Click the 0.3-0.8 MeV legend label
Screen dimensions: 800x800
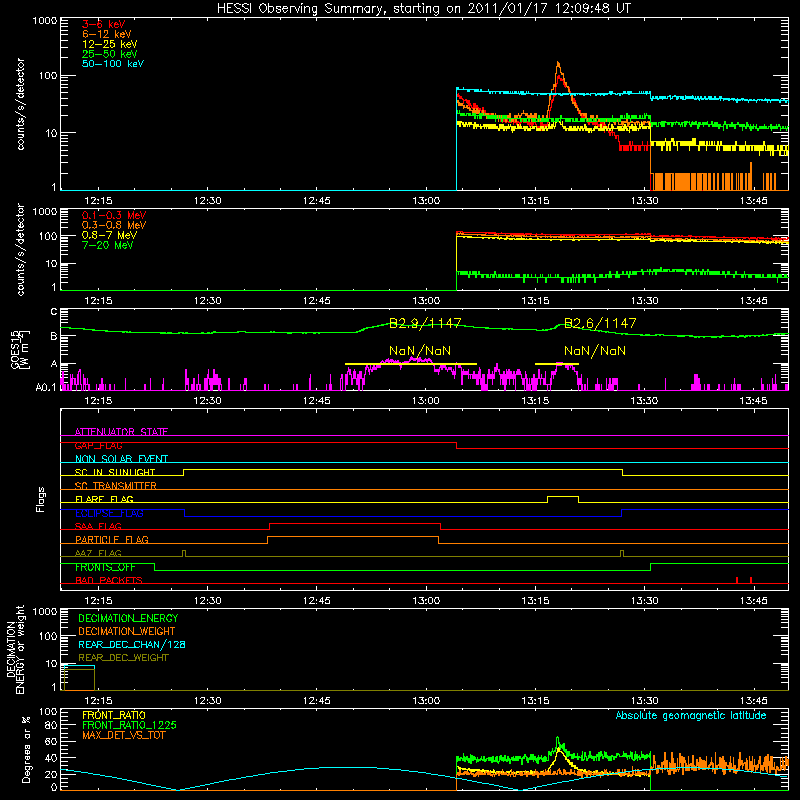(x=114, y=226)
